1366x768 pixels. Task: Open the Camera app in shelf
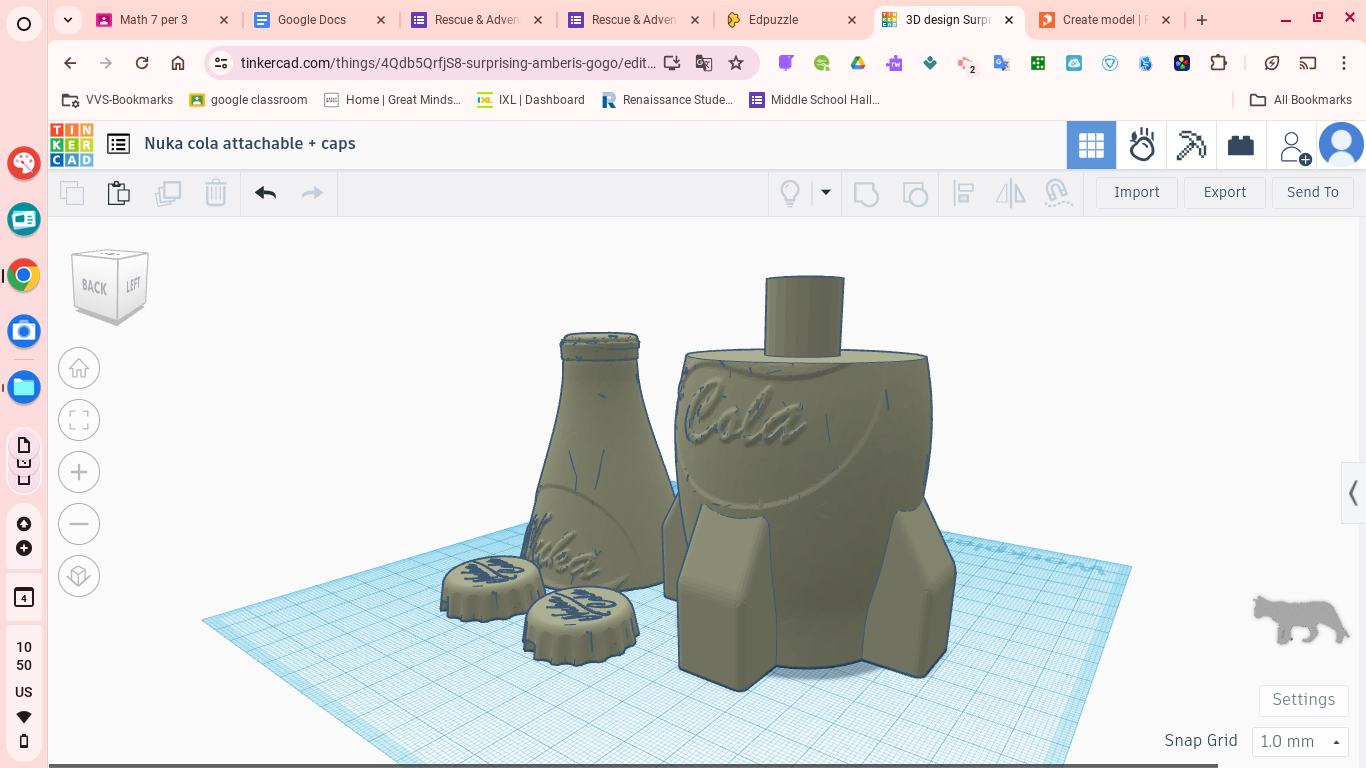(24, 331)
